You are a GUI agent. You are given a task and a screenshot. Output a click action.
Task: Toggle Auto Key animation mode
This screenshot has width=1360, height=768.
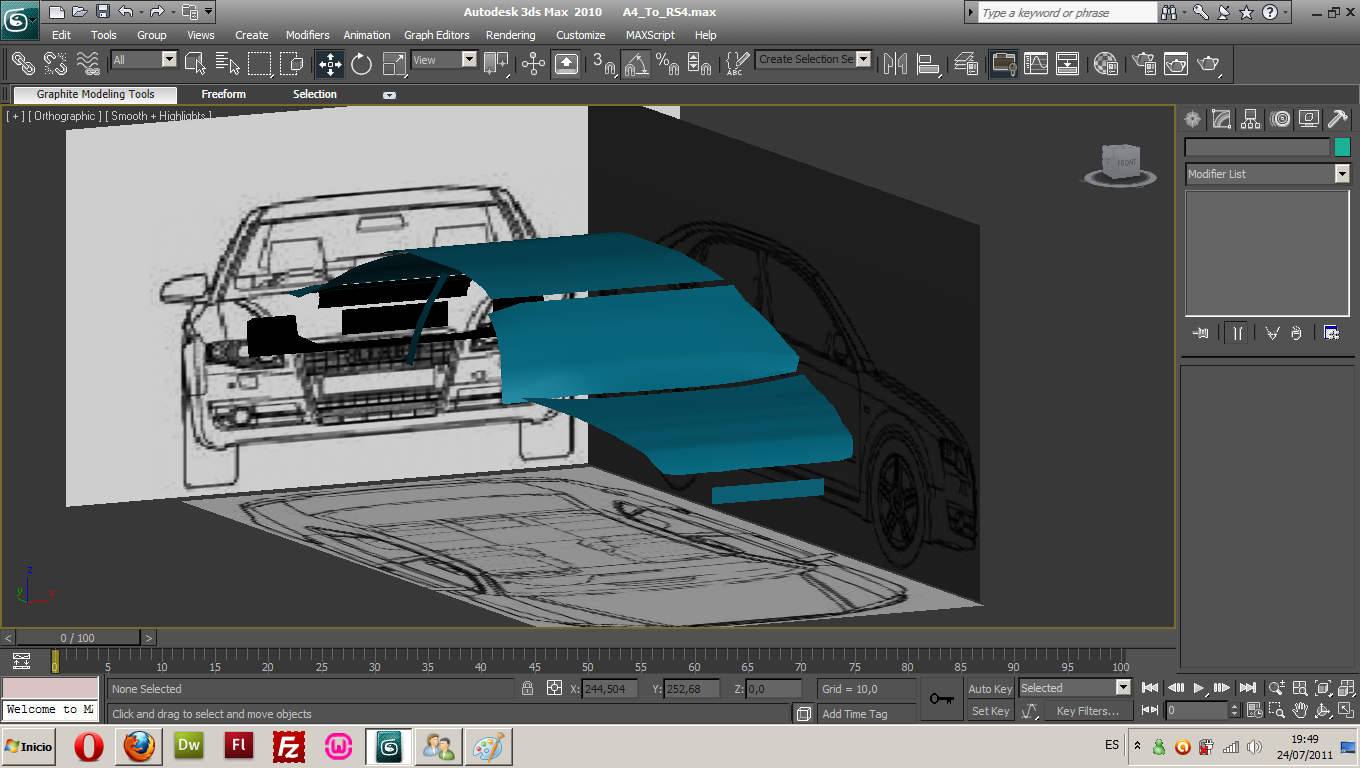point(989,688)
